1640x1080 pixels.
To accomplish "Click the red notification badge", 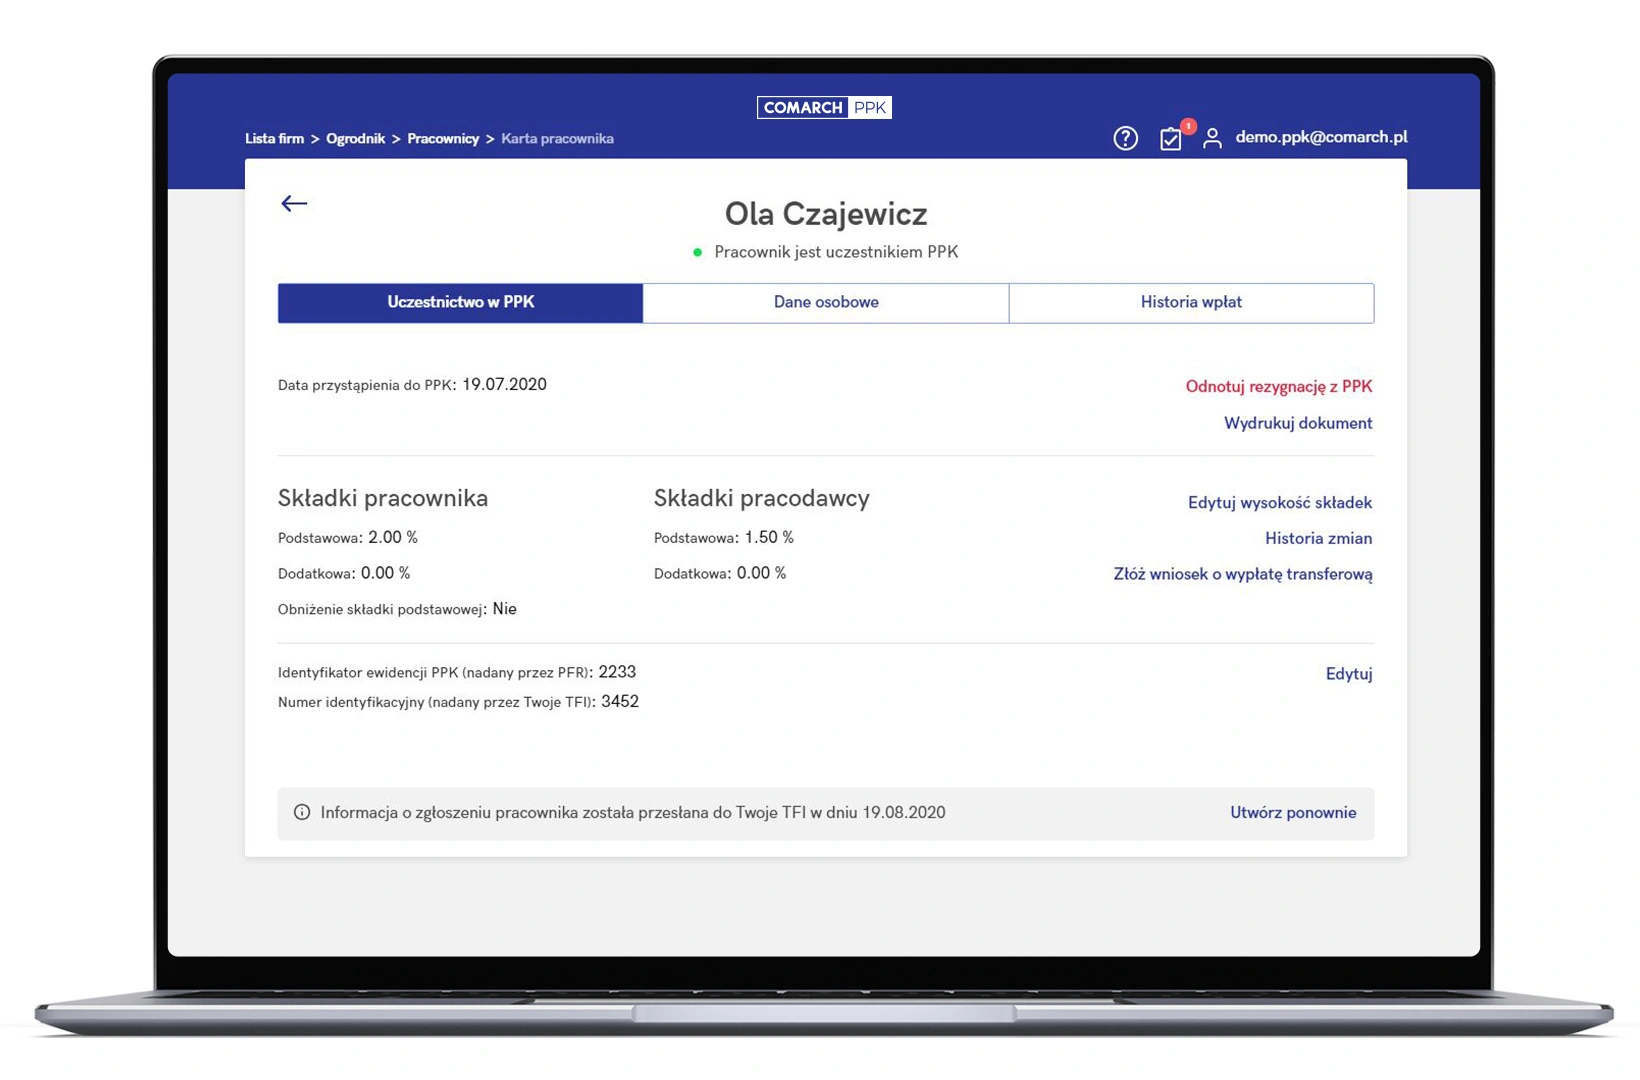I will click(1188, 126).
